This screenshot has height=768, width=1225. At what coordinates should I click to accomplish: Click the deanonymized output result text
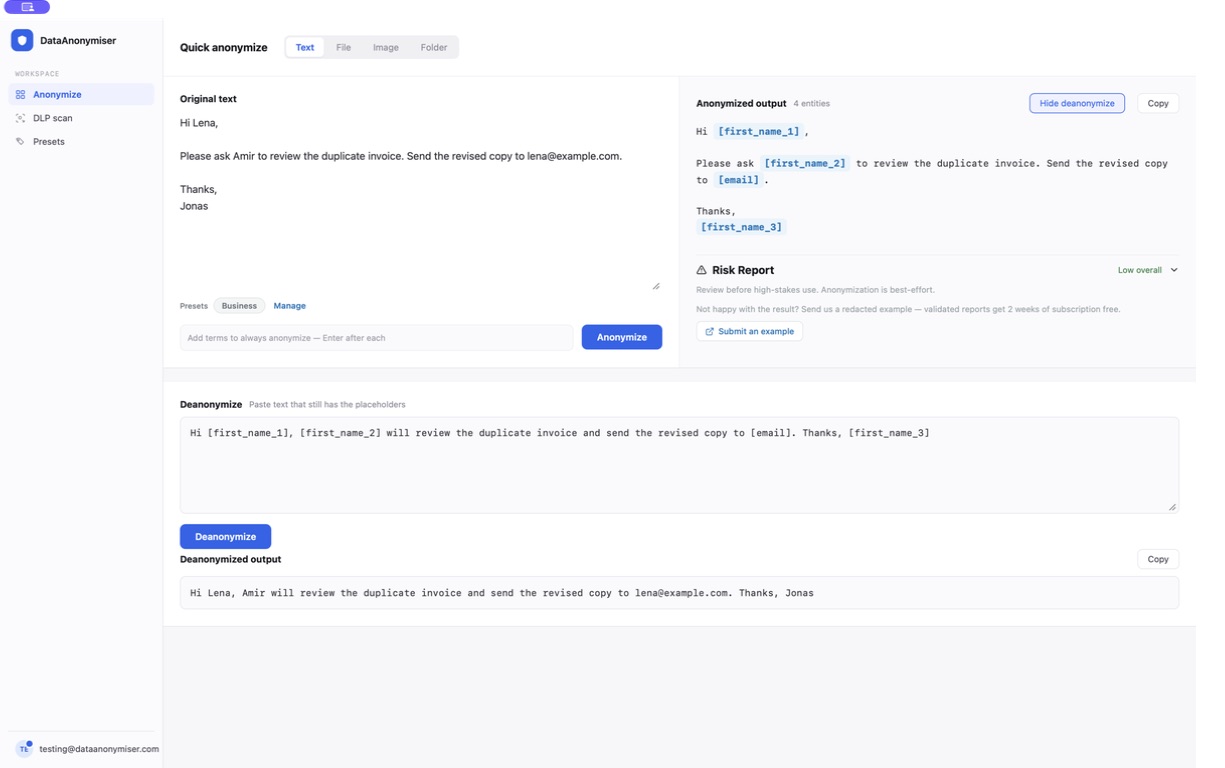pos(502,593)
